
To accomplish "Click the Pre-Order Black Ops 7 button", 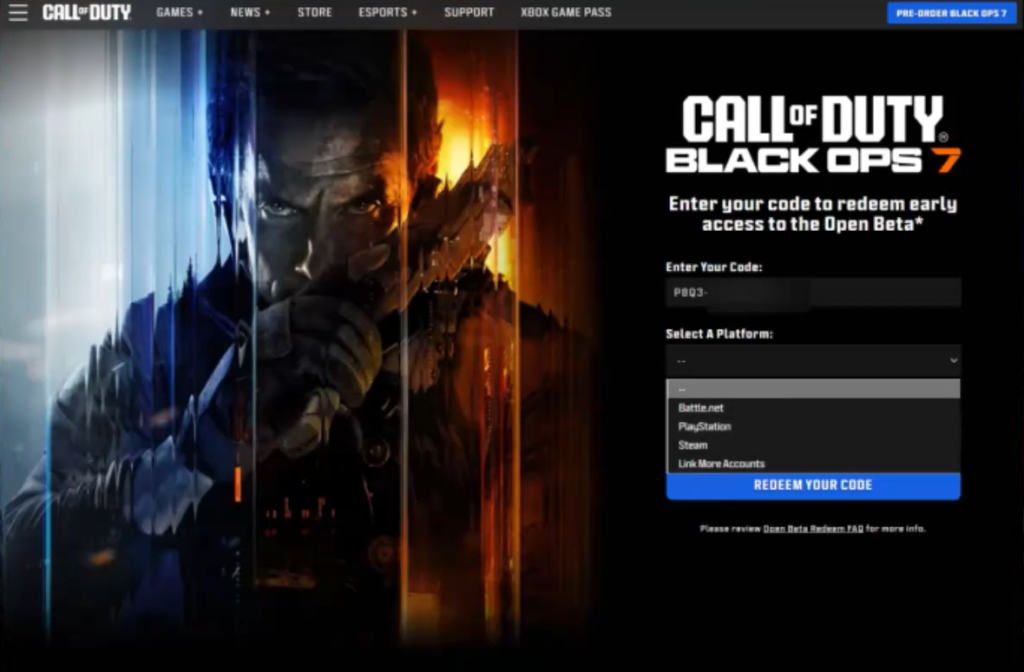I will (951, 13).
